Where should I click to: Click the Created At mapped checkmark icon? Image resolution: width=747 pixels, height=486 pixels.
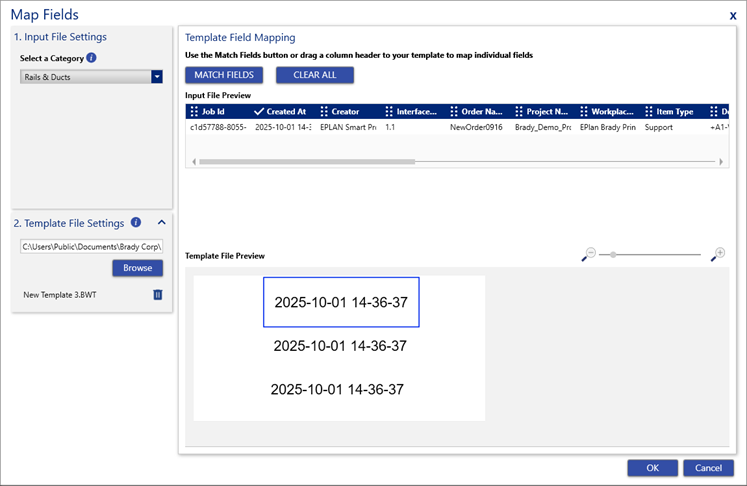point(259,112)
